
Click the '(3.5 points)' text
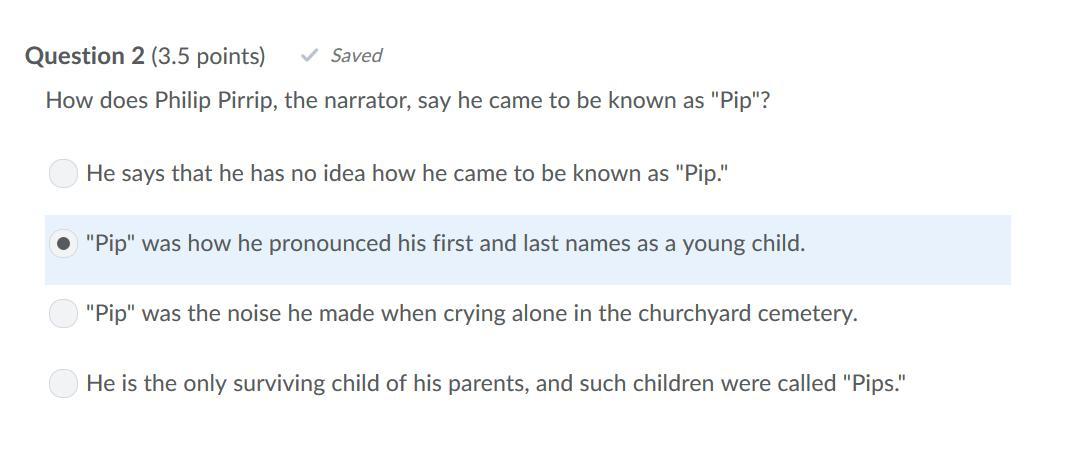point(208,56)
